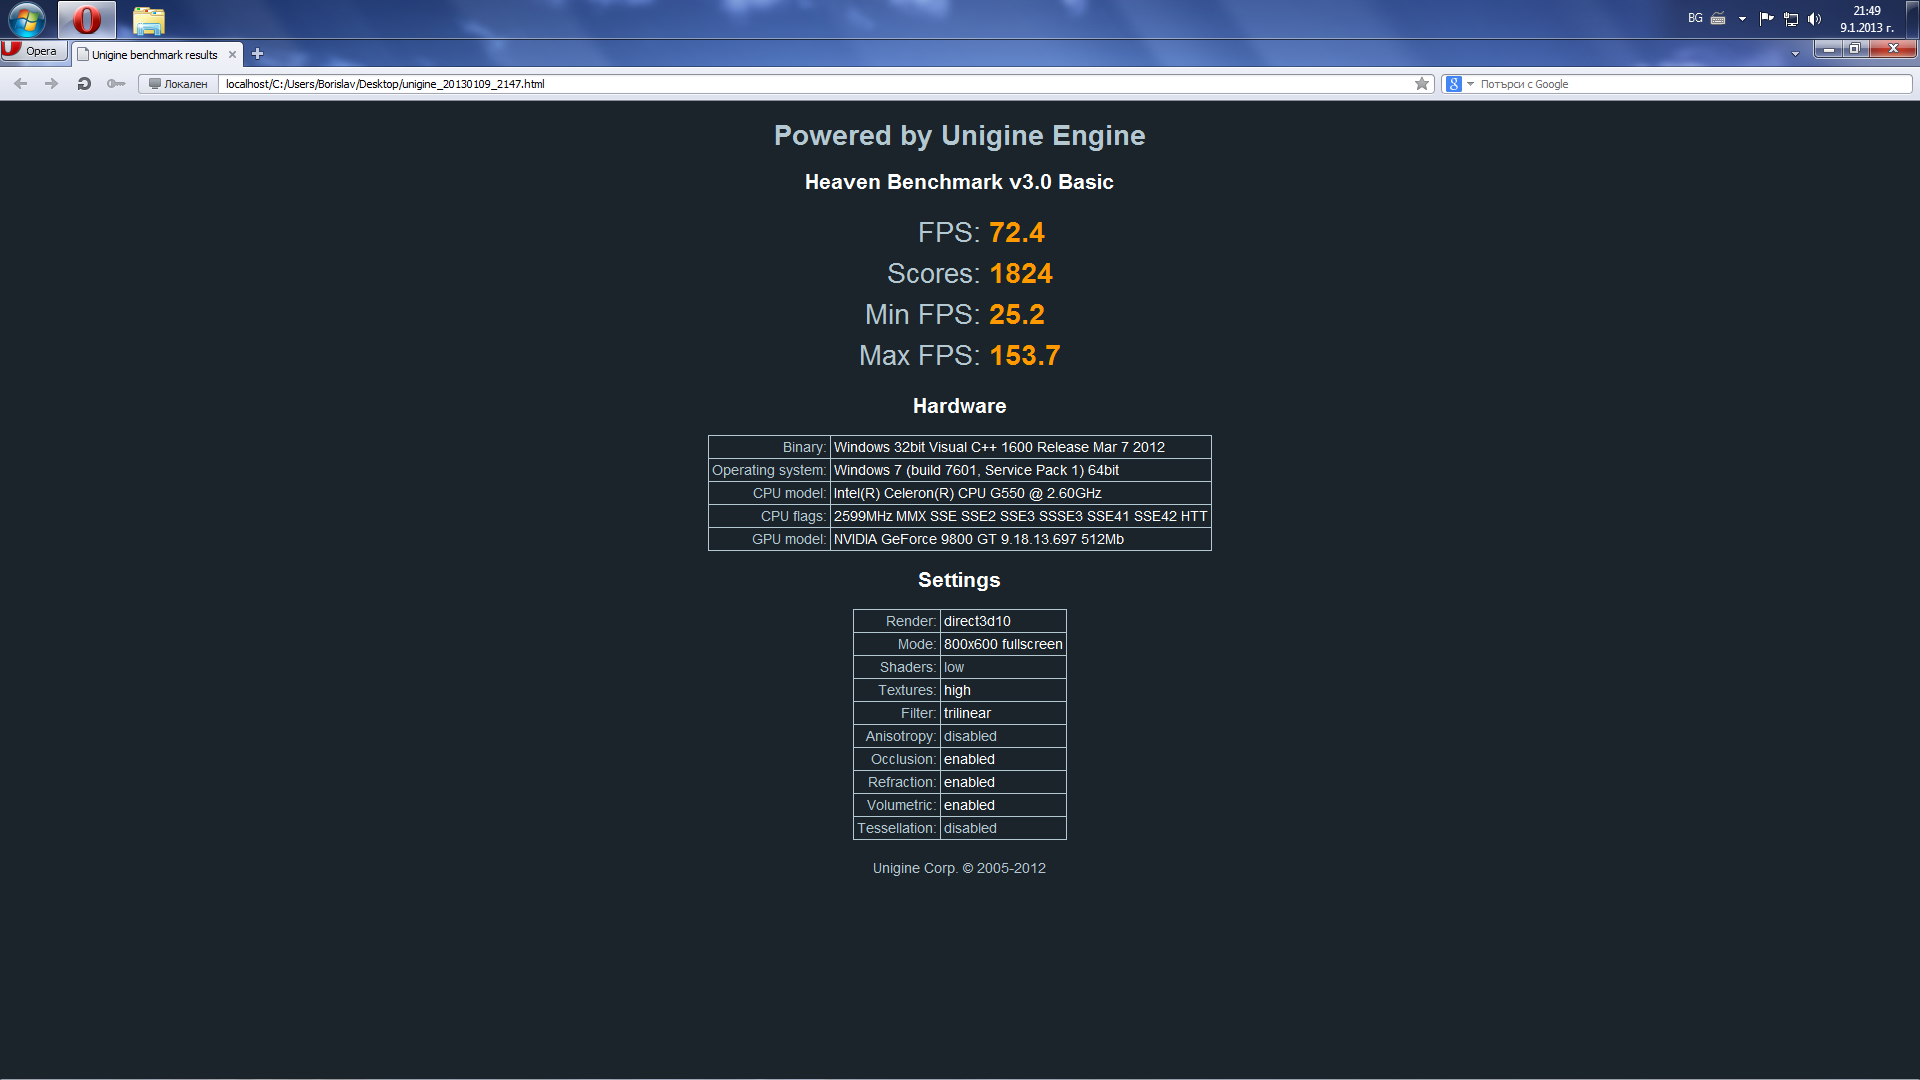1920x1080 pixels.
Task: Open the Google search engine dropdown
Action: pos(1460,84)
